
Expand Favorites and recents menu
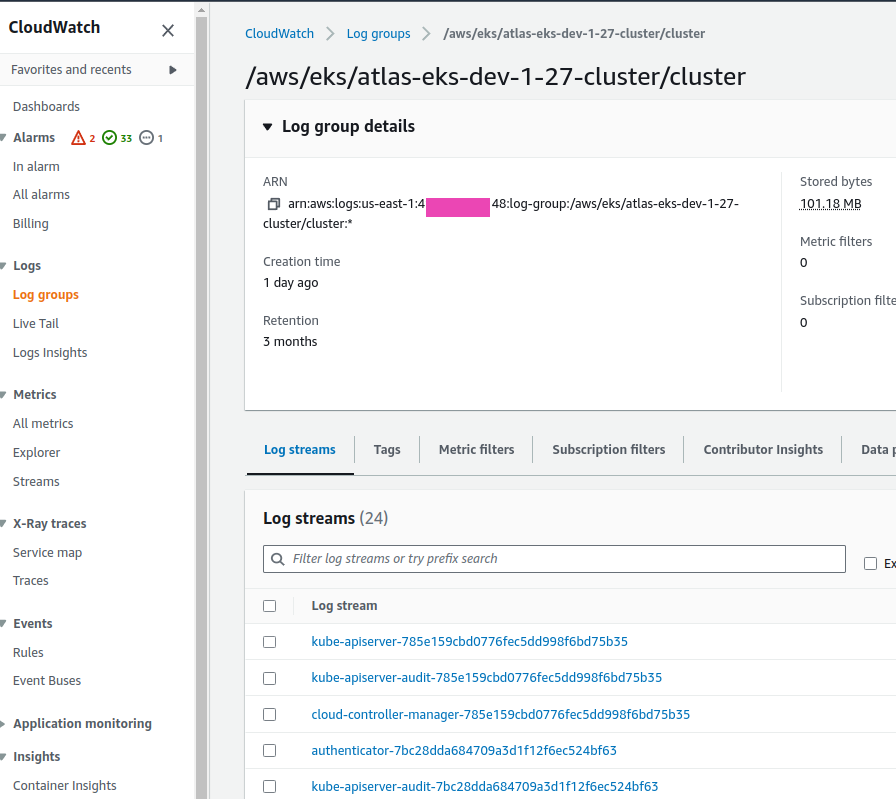(x=173, y=70)
